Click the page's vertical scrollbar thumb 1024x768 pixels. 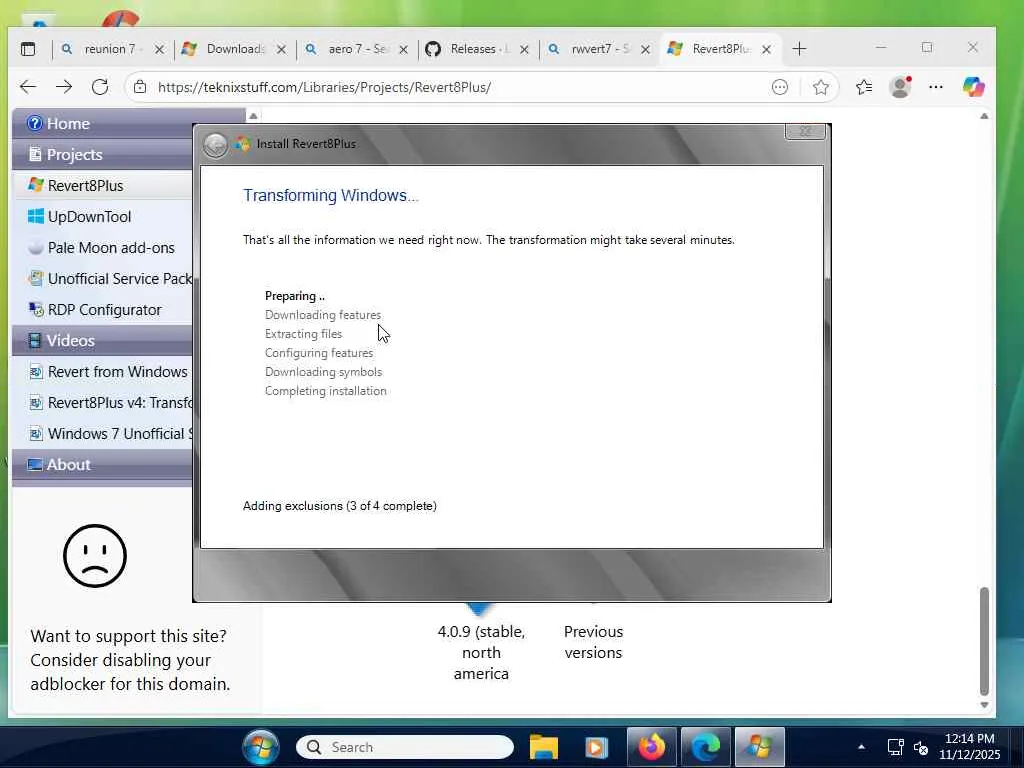pos(984,641)
